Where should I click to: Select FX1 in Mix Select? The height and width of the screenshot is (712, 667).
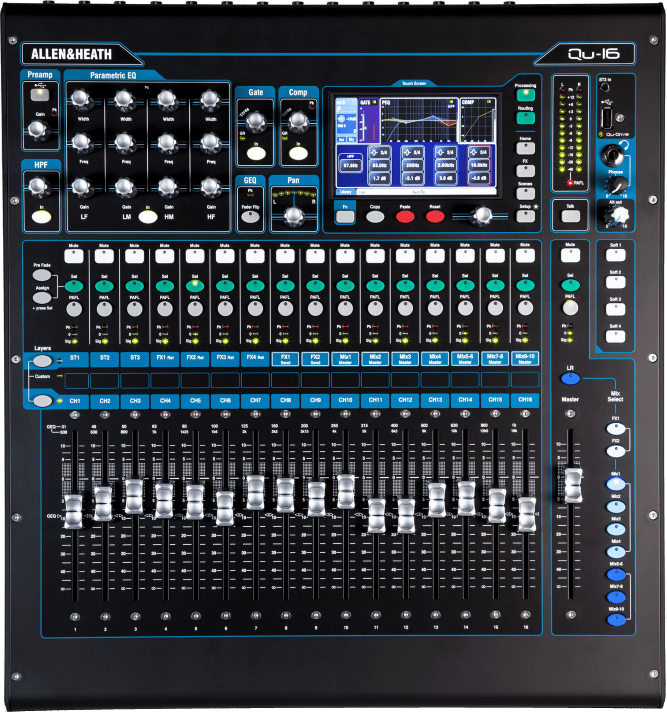616,428
